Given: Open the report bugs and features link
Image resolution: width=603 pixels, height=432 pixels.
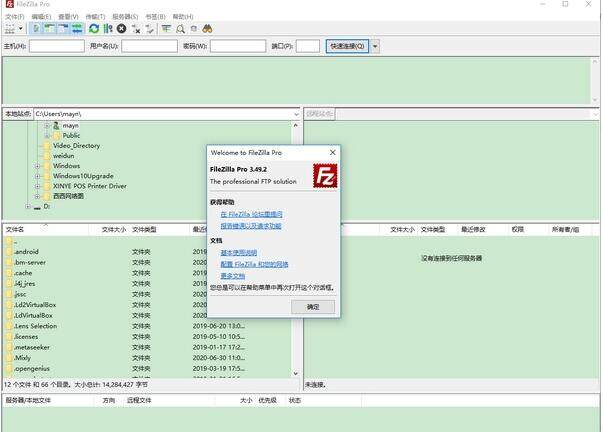Looking at the screenshot, I should 251,226.
